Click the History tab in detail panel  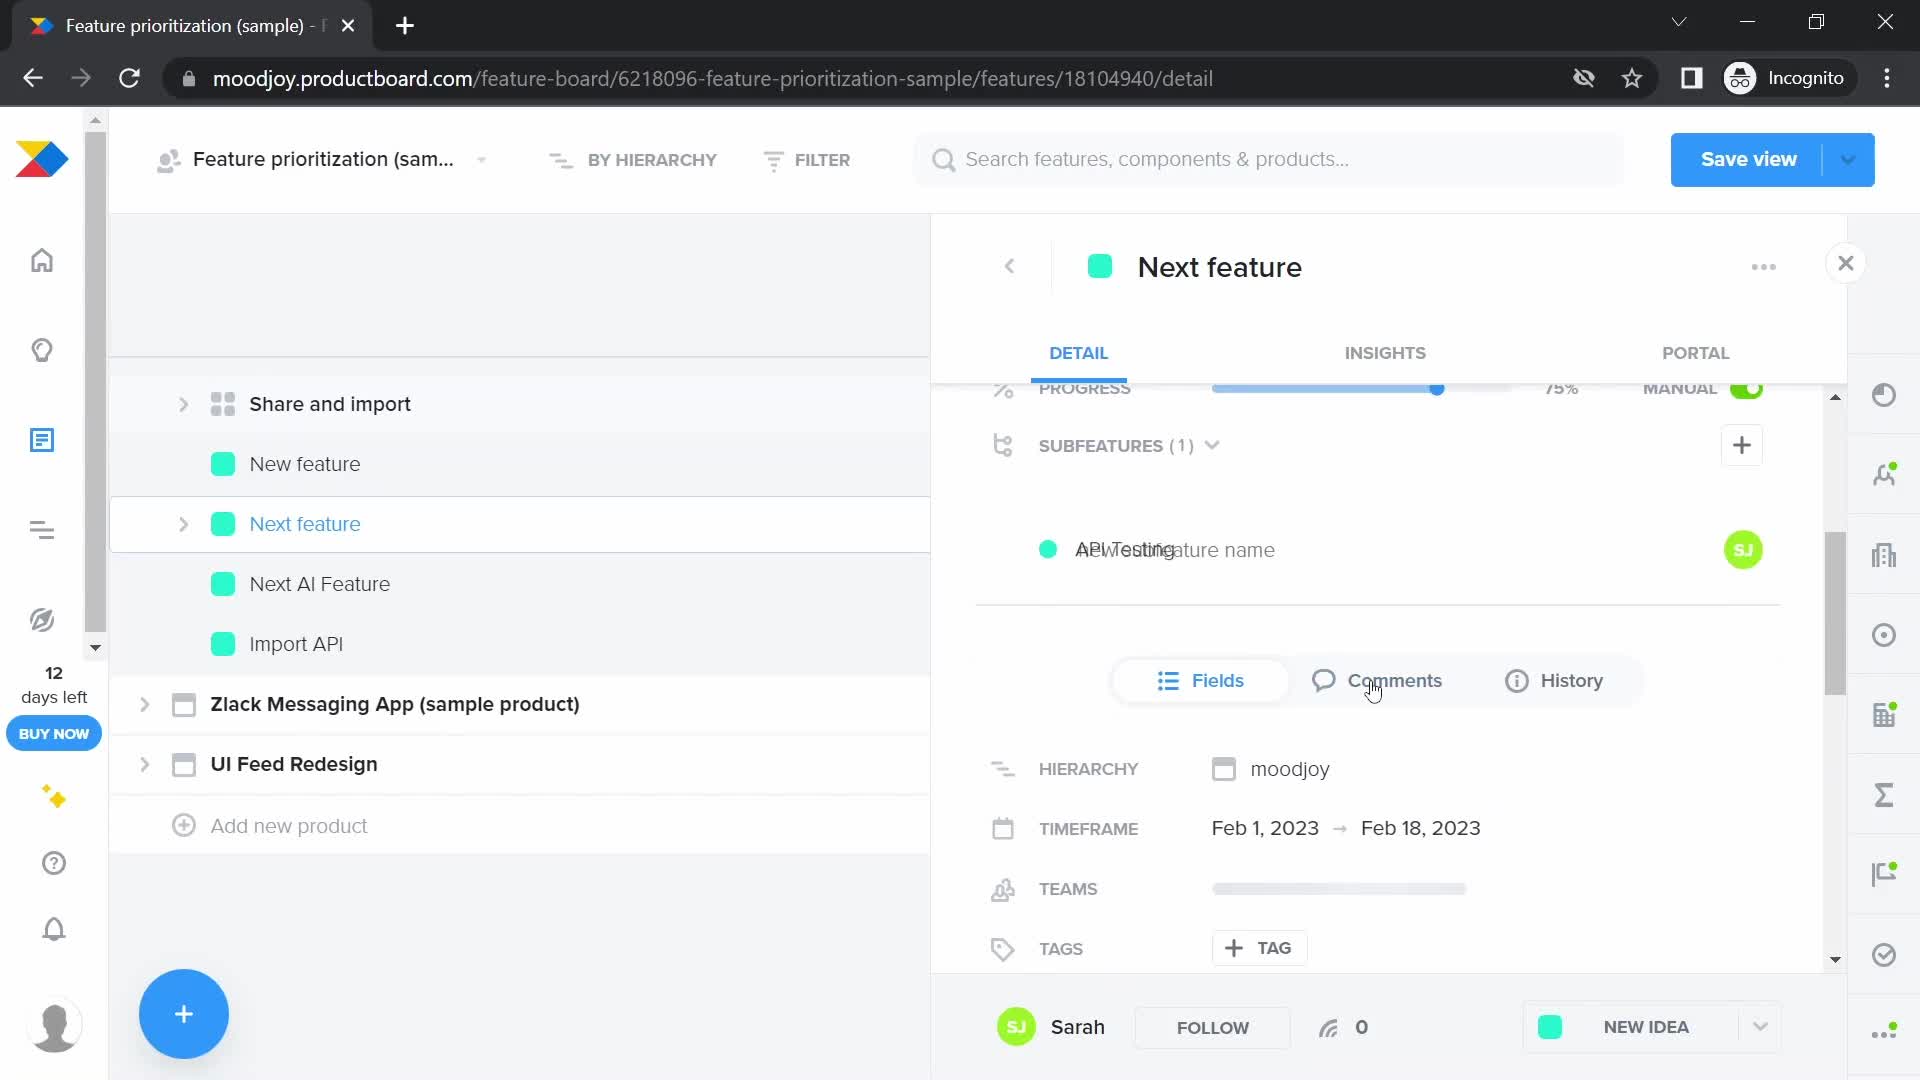(1572, 679)
